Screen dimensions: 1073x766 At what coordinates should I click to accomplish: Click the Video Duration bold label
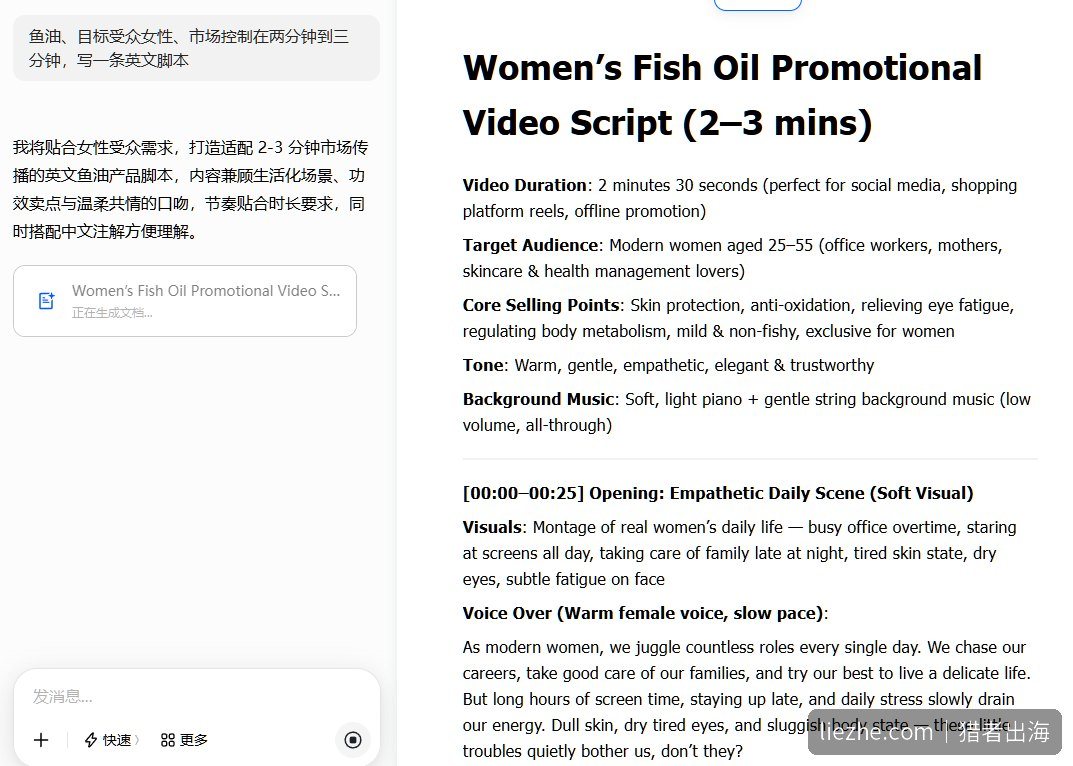(x=524, y=186)
